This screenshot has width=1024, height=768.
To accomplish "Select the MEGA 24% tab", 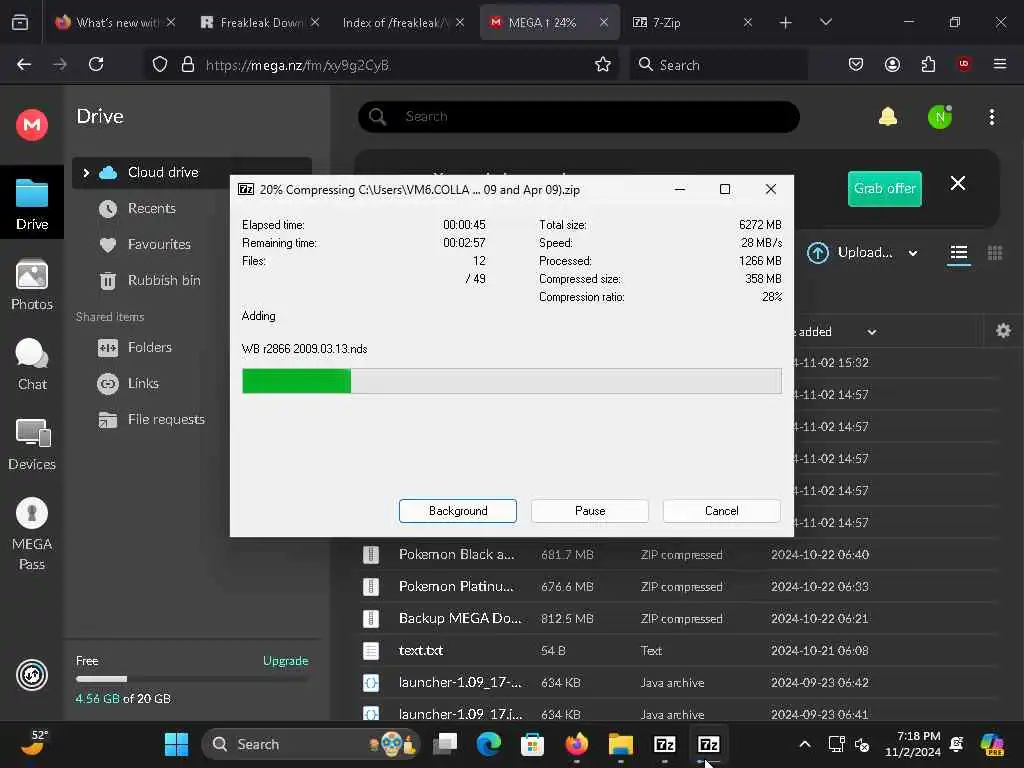I will tap(548, 22).
